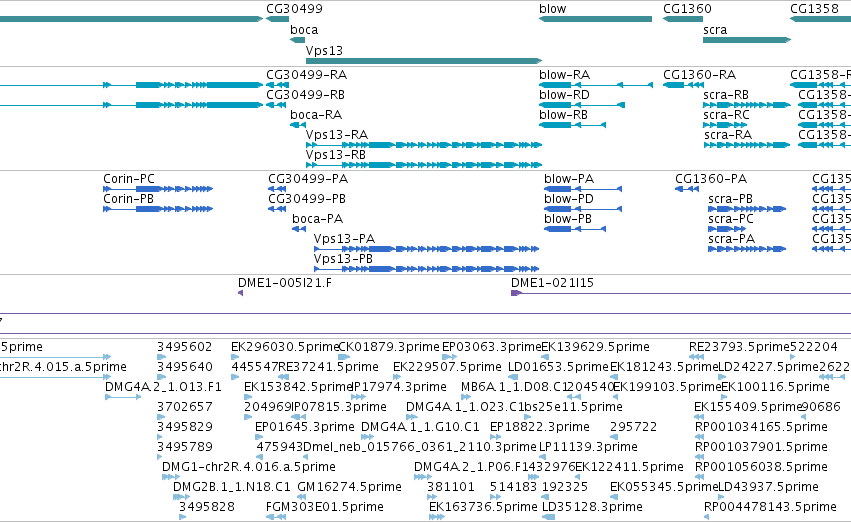Select the Vps13-RA transcript label

[336, 135]
